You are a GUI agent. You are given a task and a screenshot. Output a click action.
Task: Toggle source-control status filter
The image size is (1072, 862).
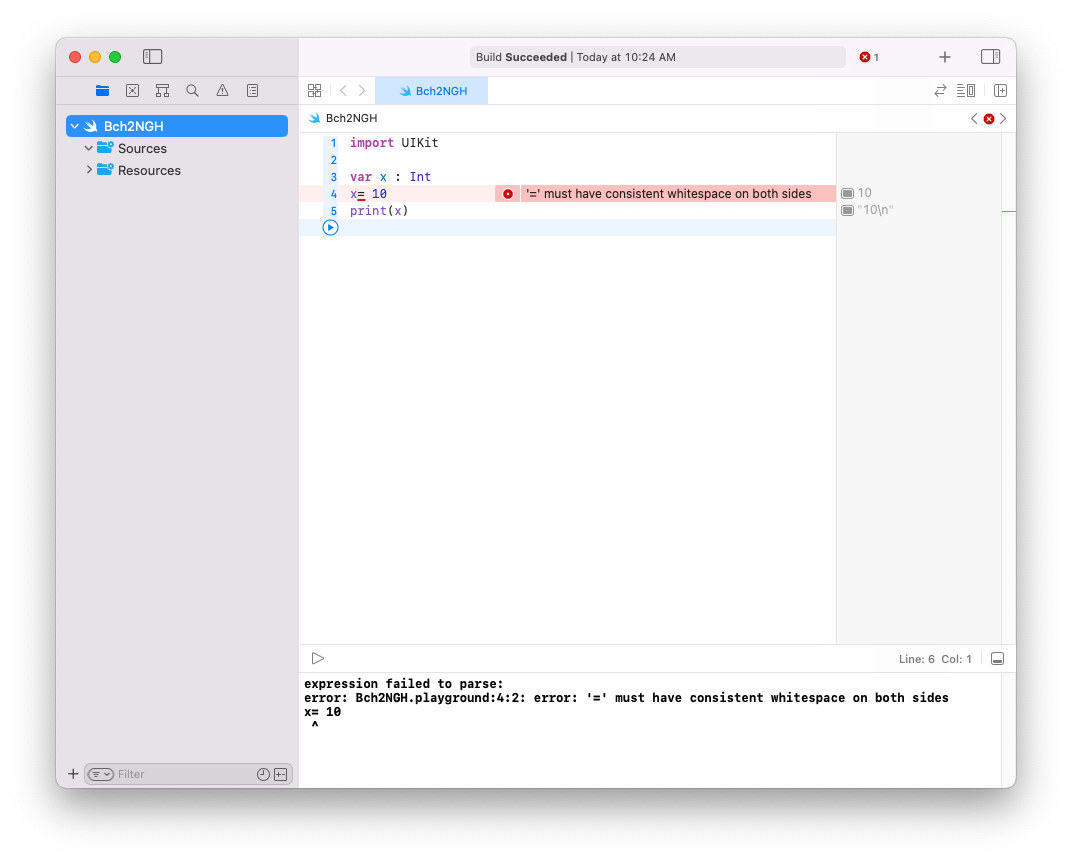point(280,774)
